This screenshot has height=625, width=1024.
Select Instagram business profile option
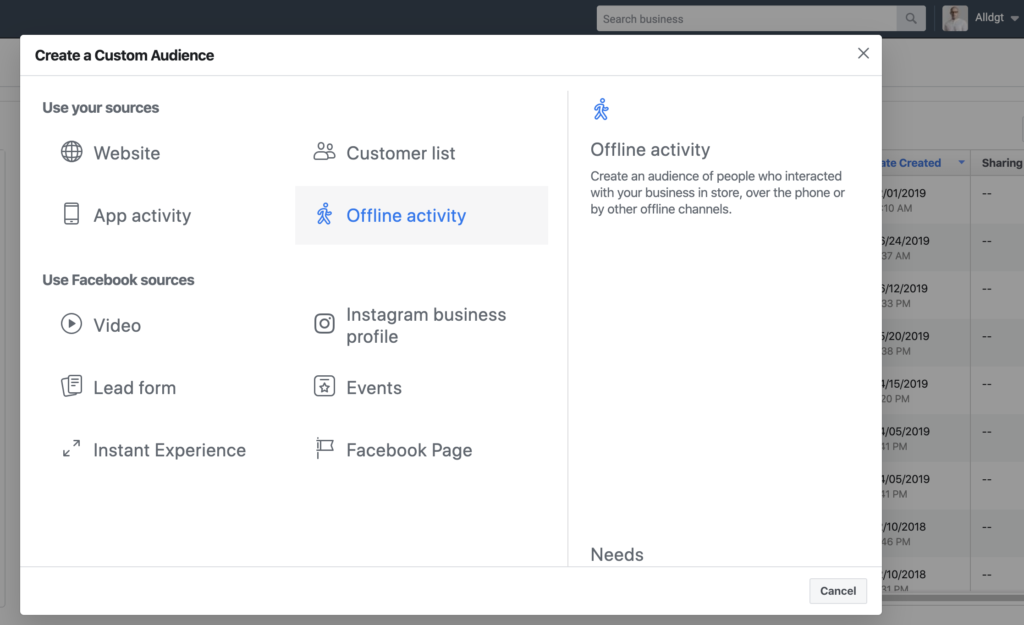coord(426,325)
